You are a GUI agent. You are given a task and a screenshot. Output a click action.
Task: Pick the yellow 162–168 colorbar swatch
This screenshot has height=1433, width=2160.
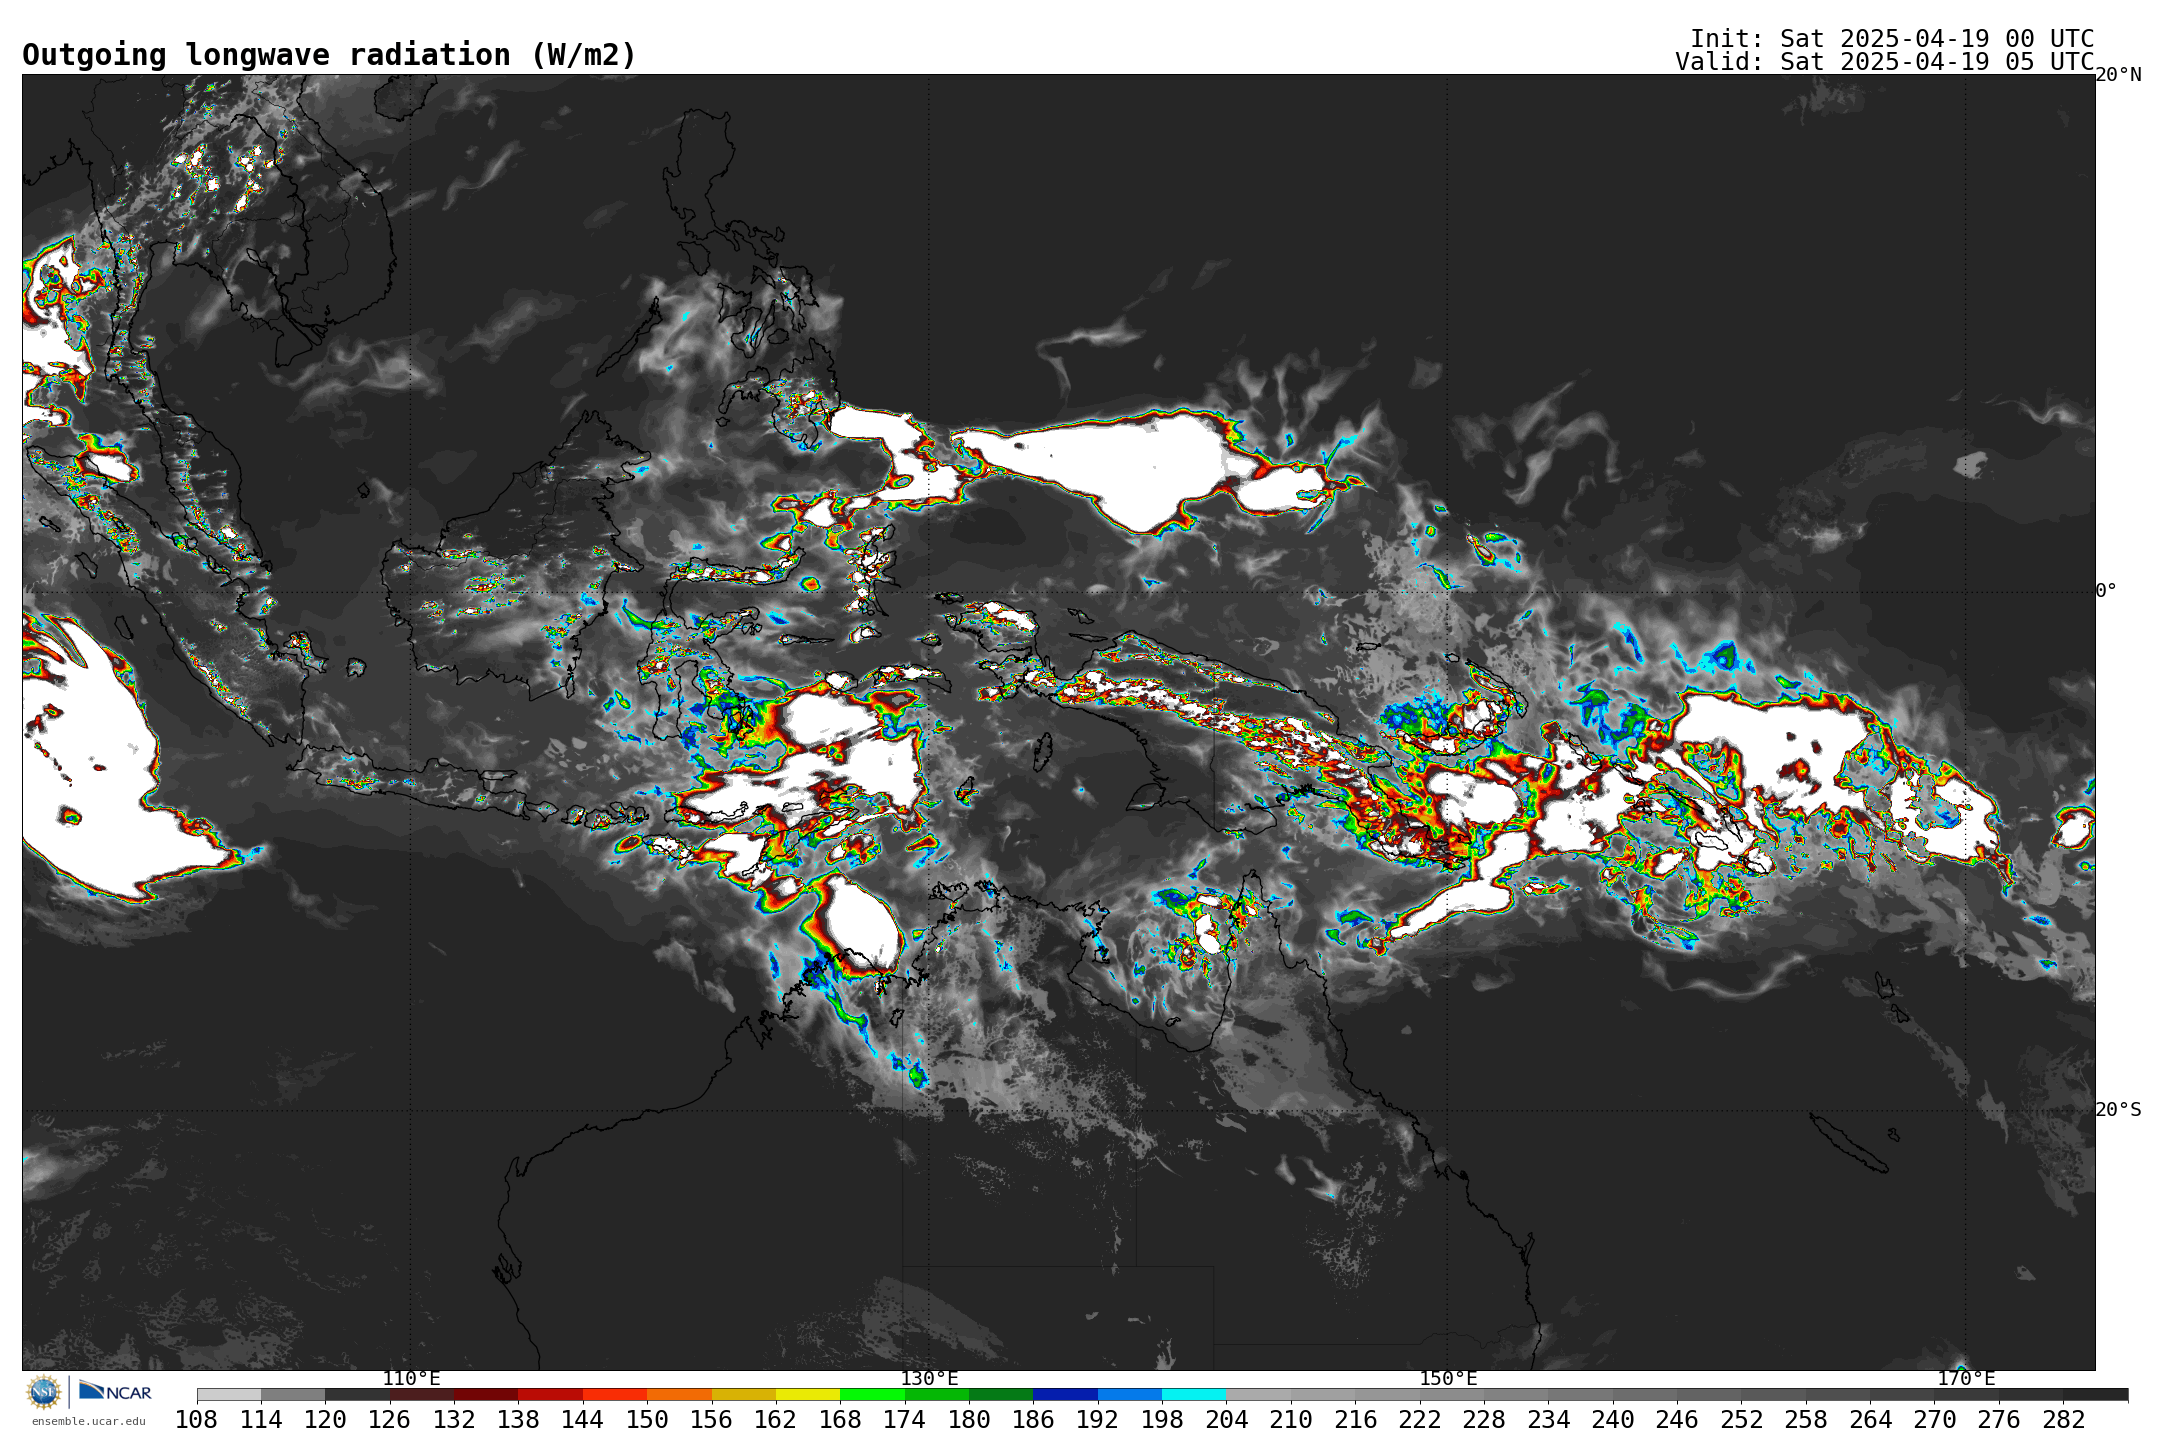(808, 1394)
